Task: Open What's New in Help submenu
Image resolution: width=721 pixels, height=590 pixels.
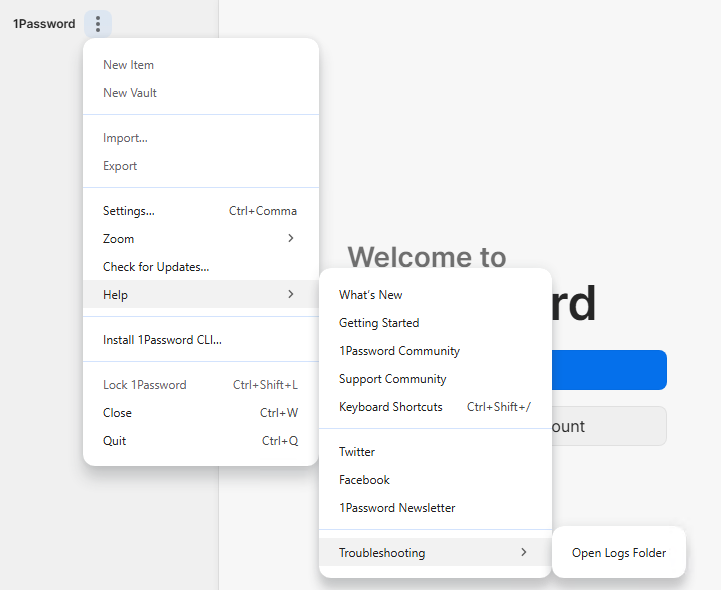Action: pyautogui.click(x=435, y=295)
